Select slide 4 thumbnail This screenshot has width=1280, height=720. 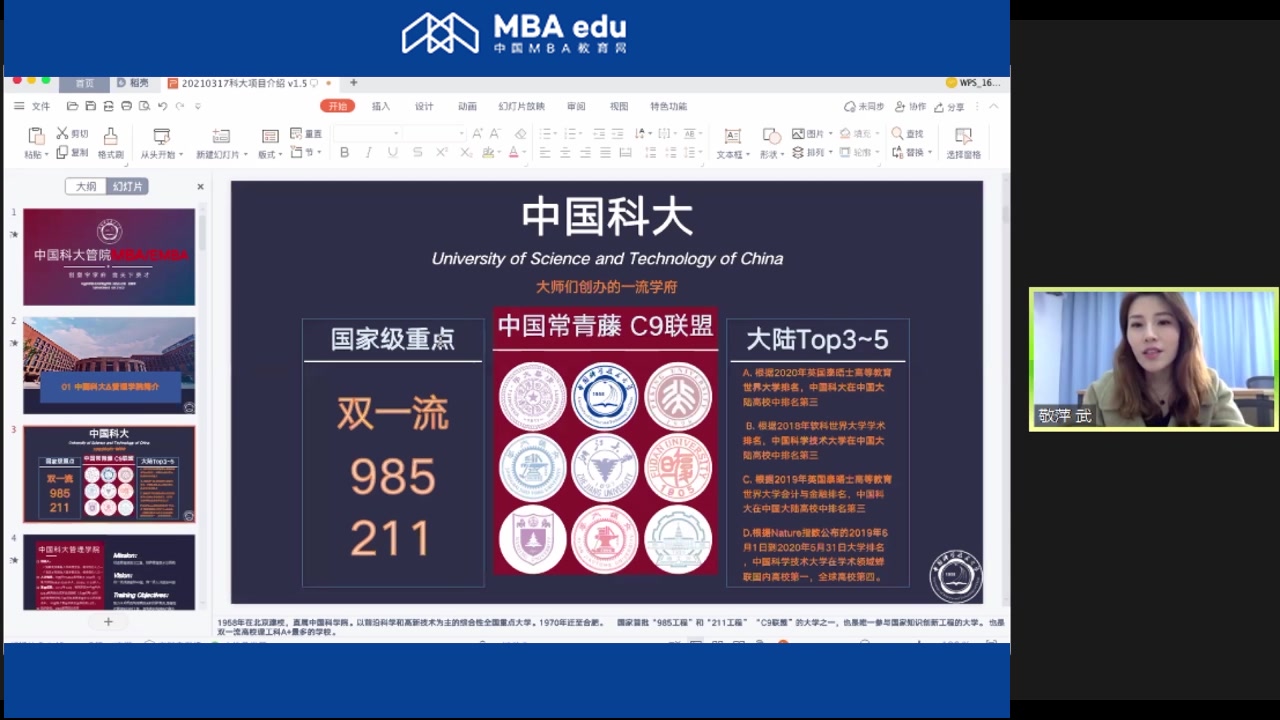(x=109, y=572)
